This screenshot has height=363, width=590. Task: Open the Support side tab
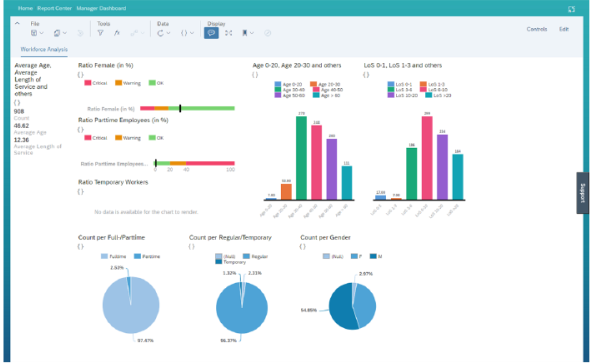(x=582, y=193)
